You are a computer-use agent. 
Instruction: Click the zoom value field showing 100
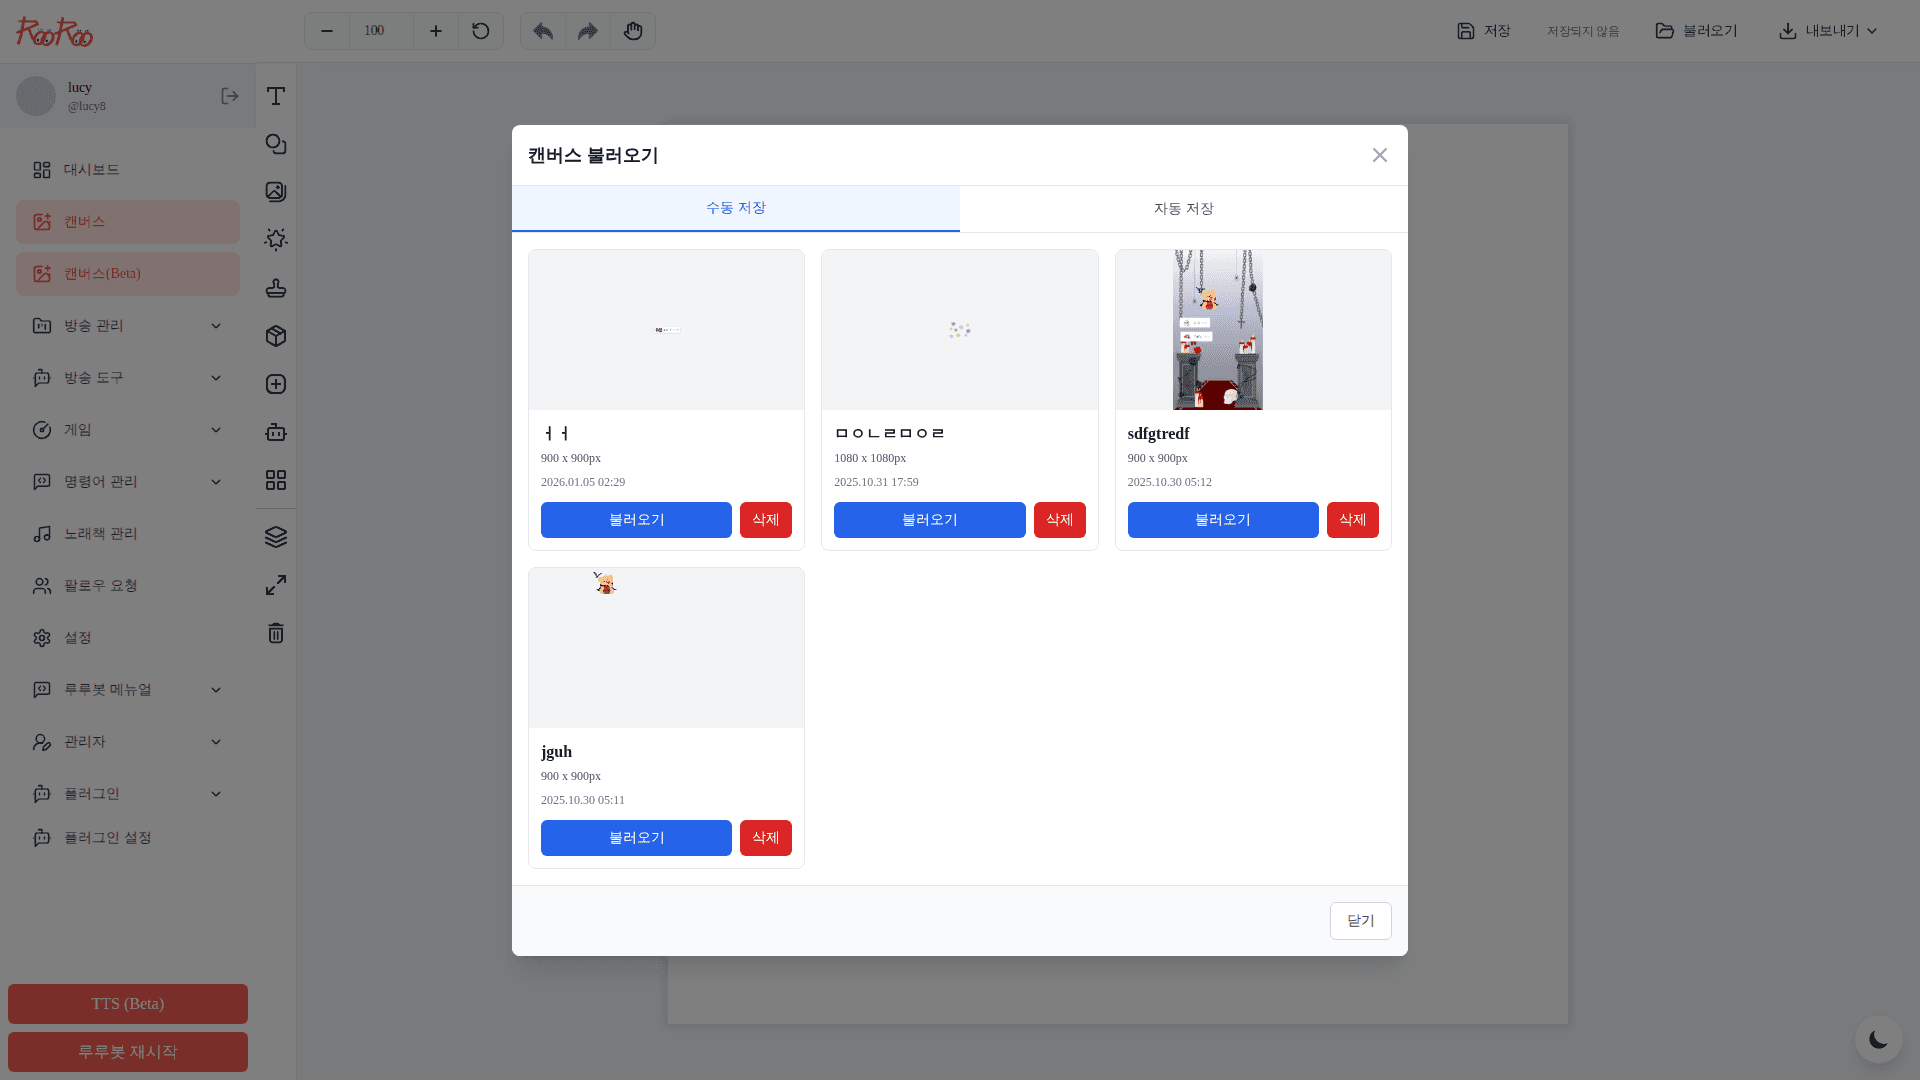[381, 31]
